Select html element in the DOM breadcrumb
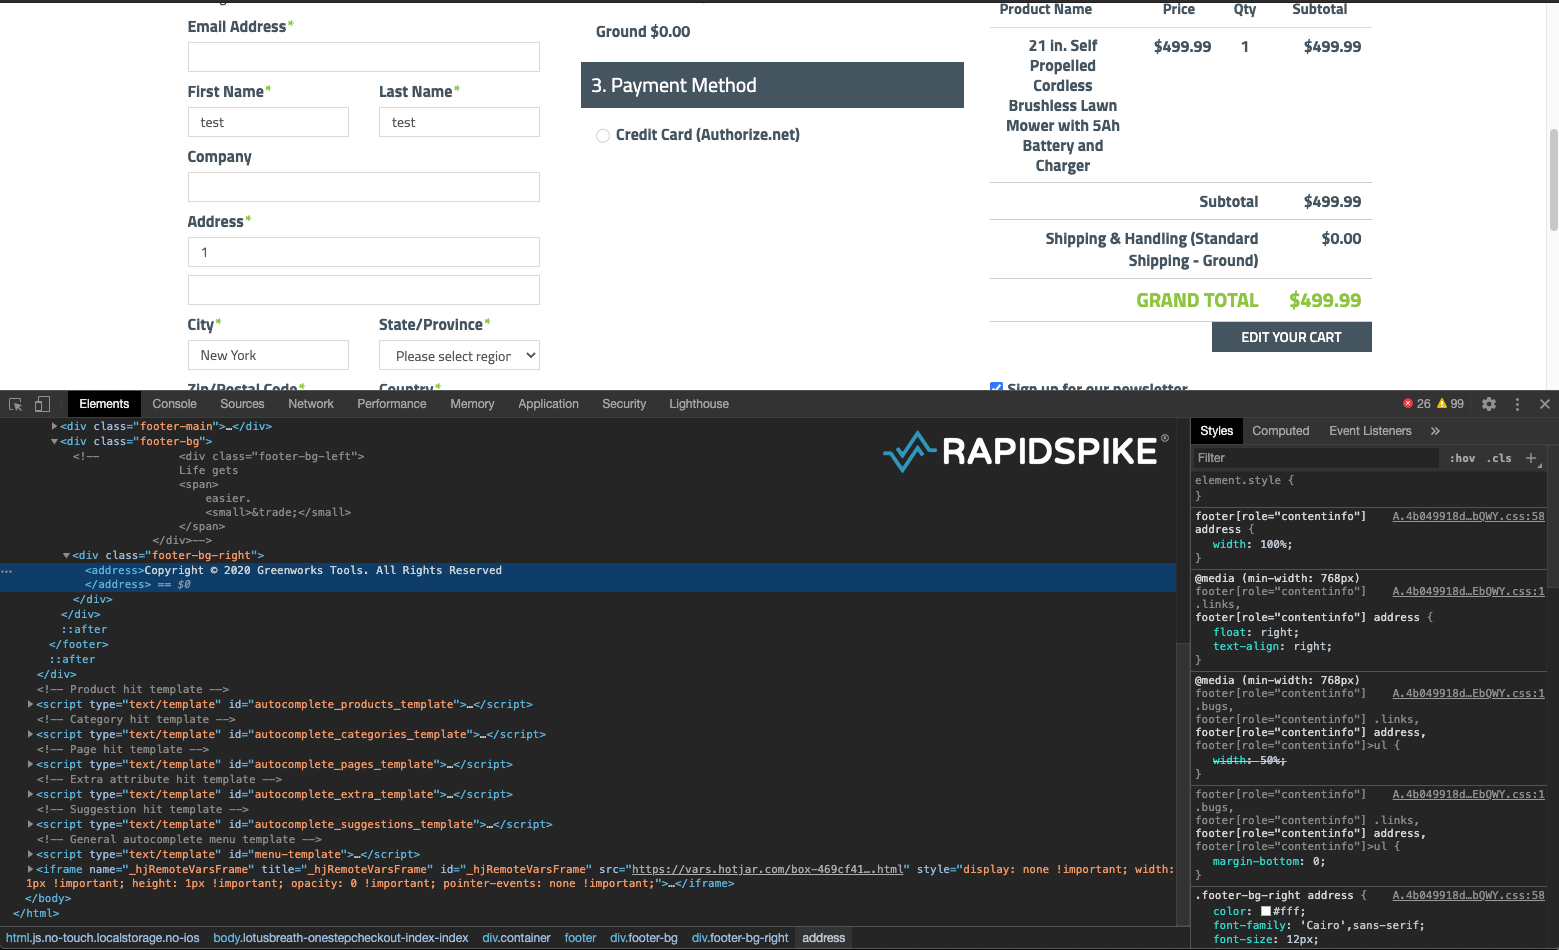The image size is (1559, 950). point(103,938)
